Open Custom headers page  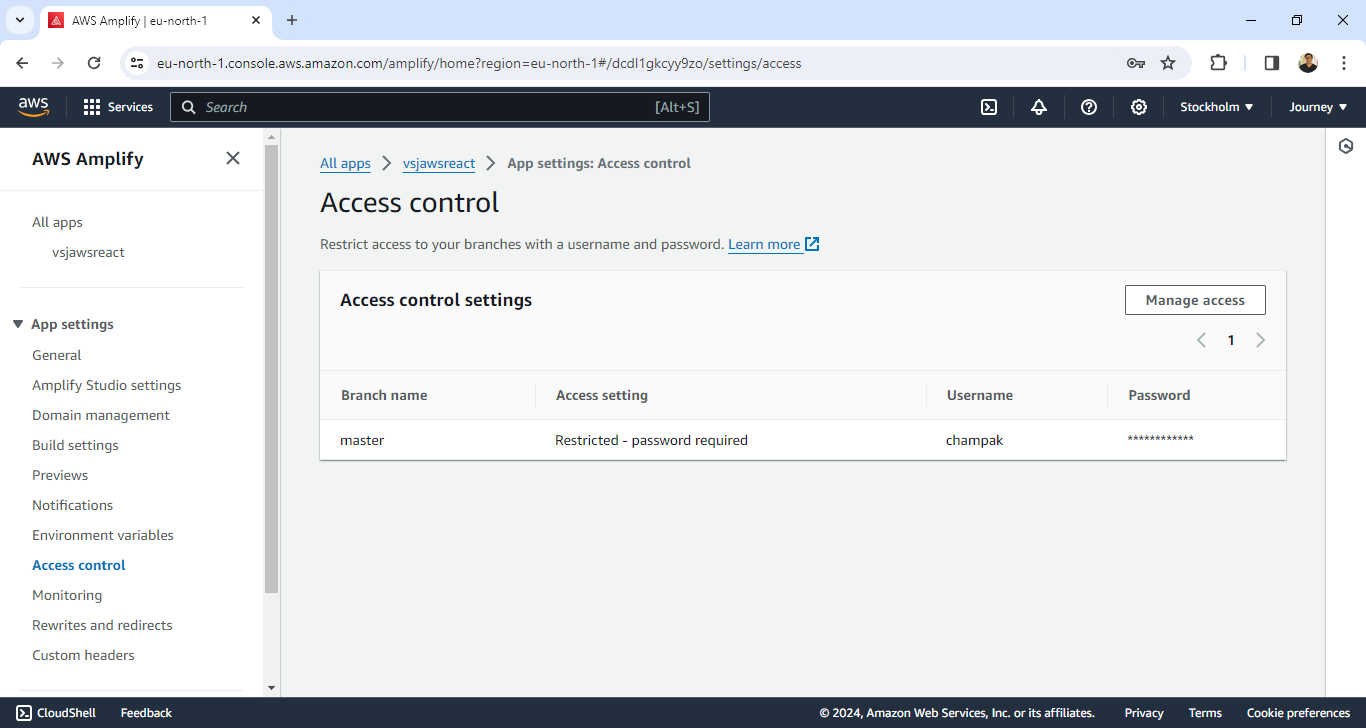83,655
